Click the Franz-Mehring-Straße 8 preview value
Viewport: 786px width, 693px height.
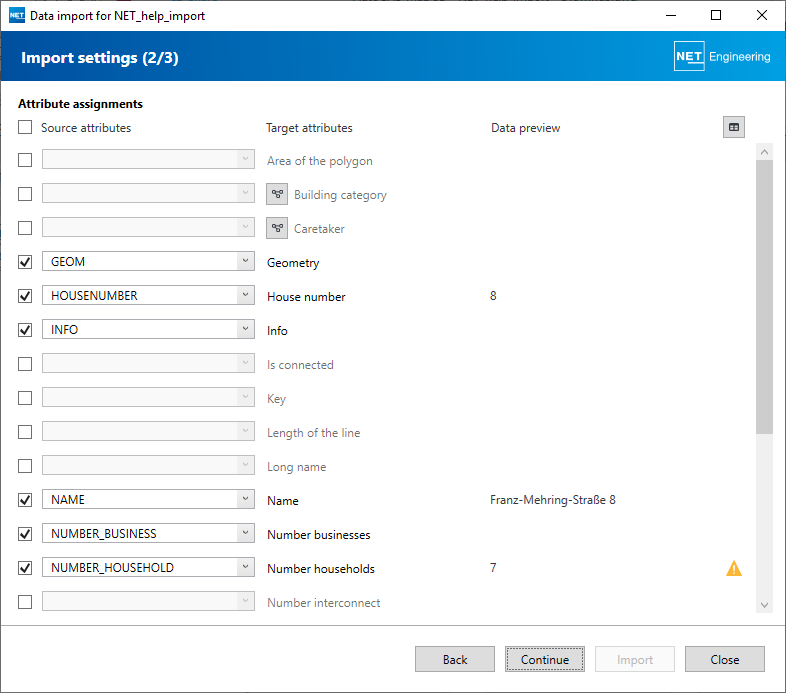[553, 500]
